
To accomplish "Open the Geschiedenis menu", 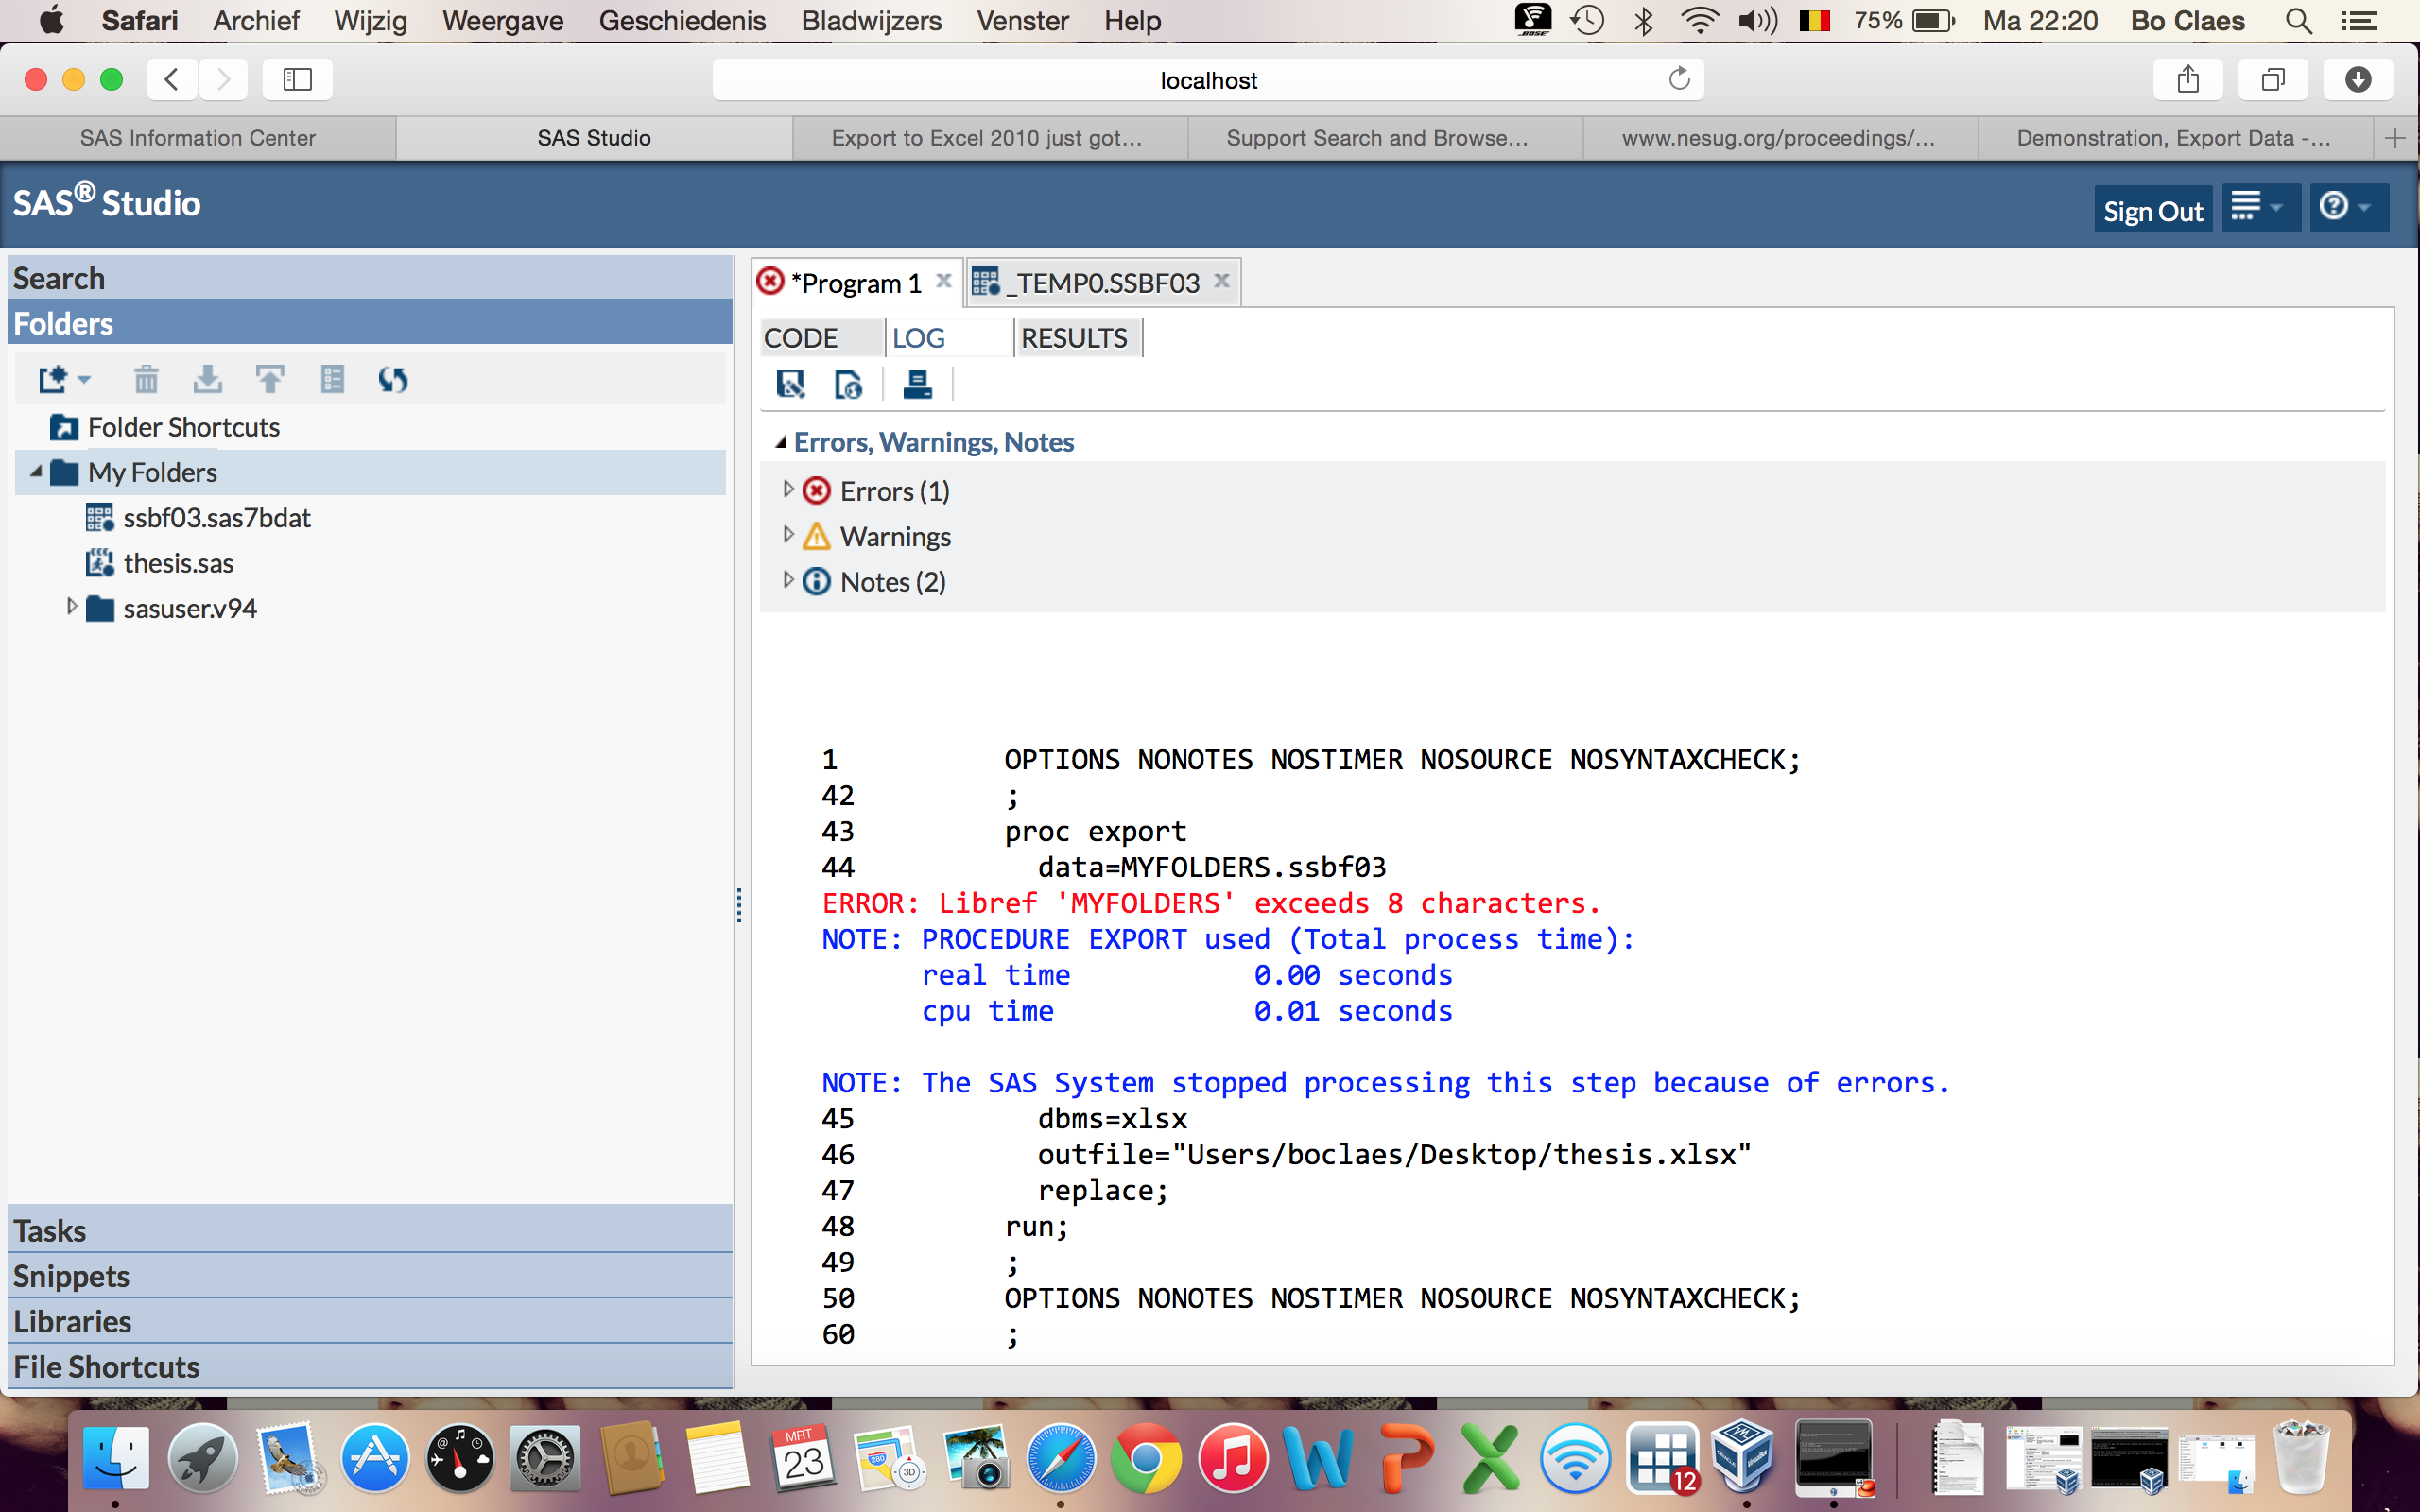I will (x=682, y=21).
